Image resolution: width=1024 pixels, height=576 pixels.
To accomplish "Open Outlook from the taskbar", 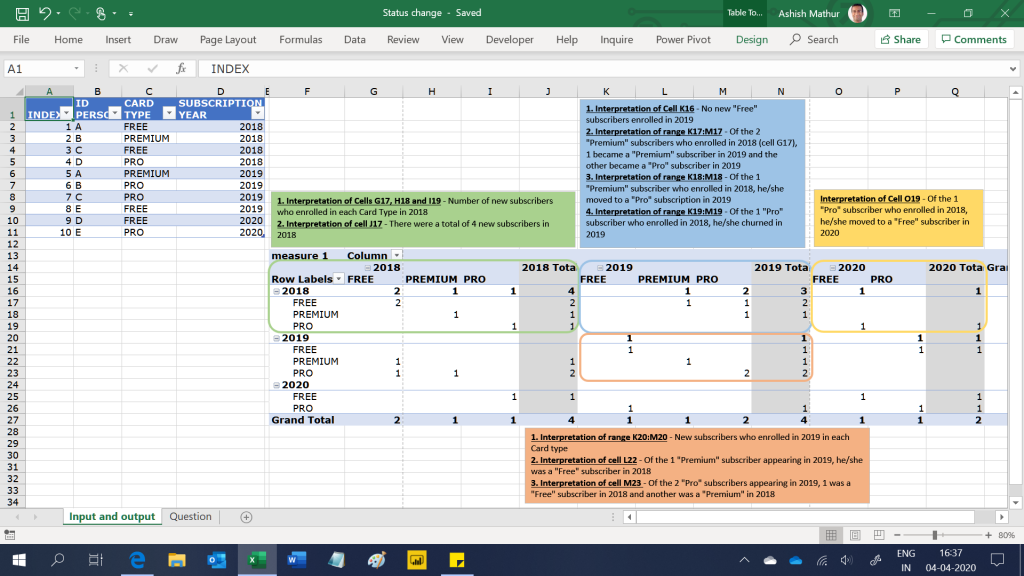I will coord(216,560).
